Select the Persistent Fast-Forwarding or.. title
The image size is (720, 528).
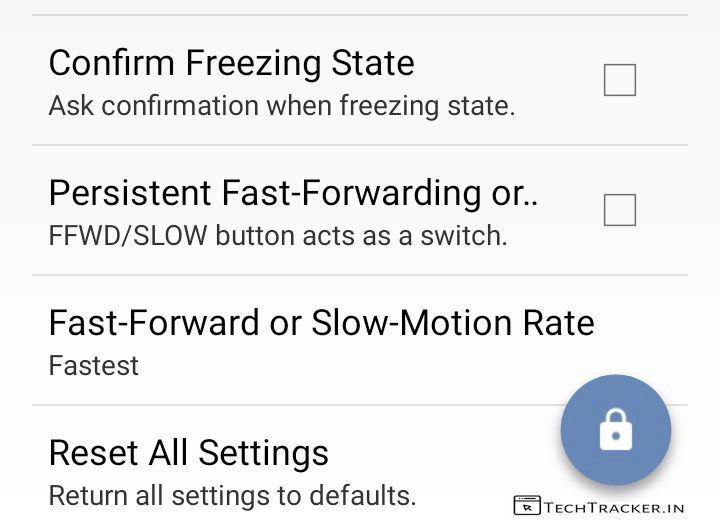coord(293,193)
